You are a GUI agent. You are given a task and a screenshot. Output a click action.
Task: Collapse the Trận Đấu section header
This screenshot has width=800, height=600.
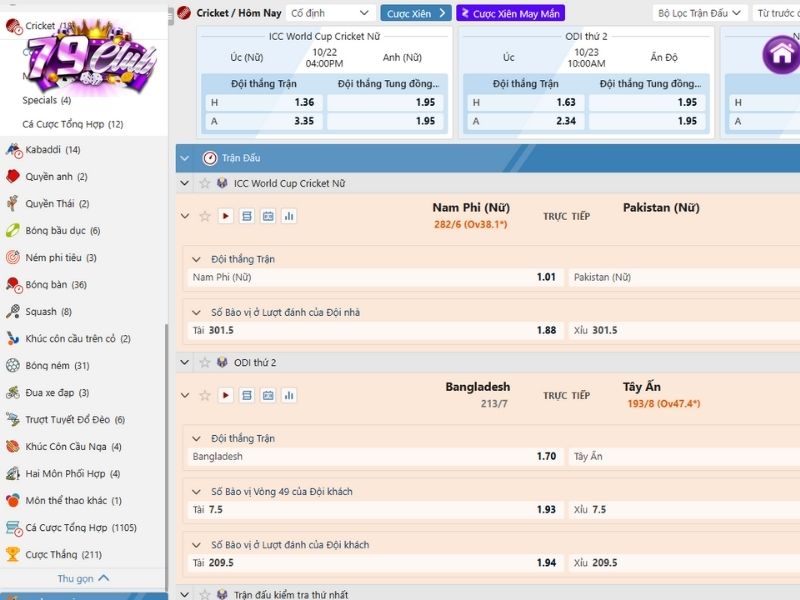pyautogui.click(x=185, y=158)
